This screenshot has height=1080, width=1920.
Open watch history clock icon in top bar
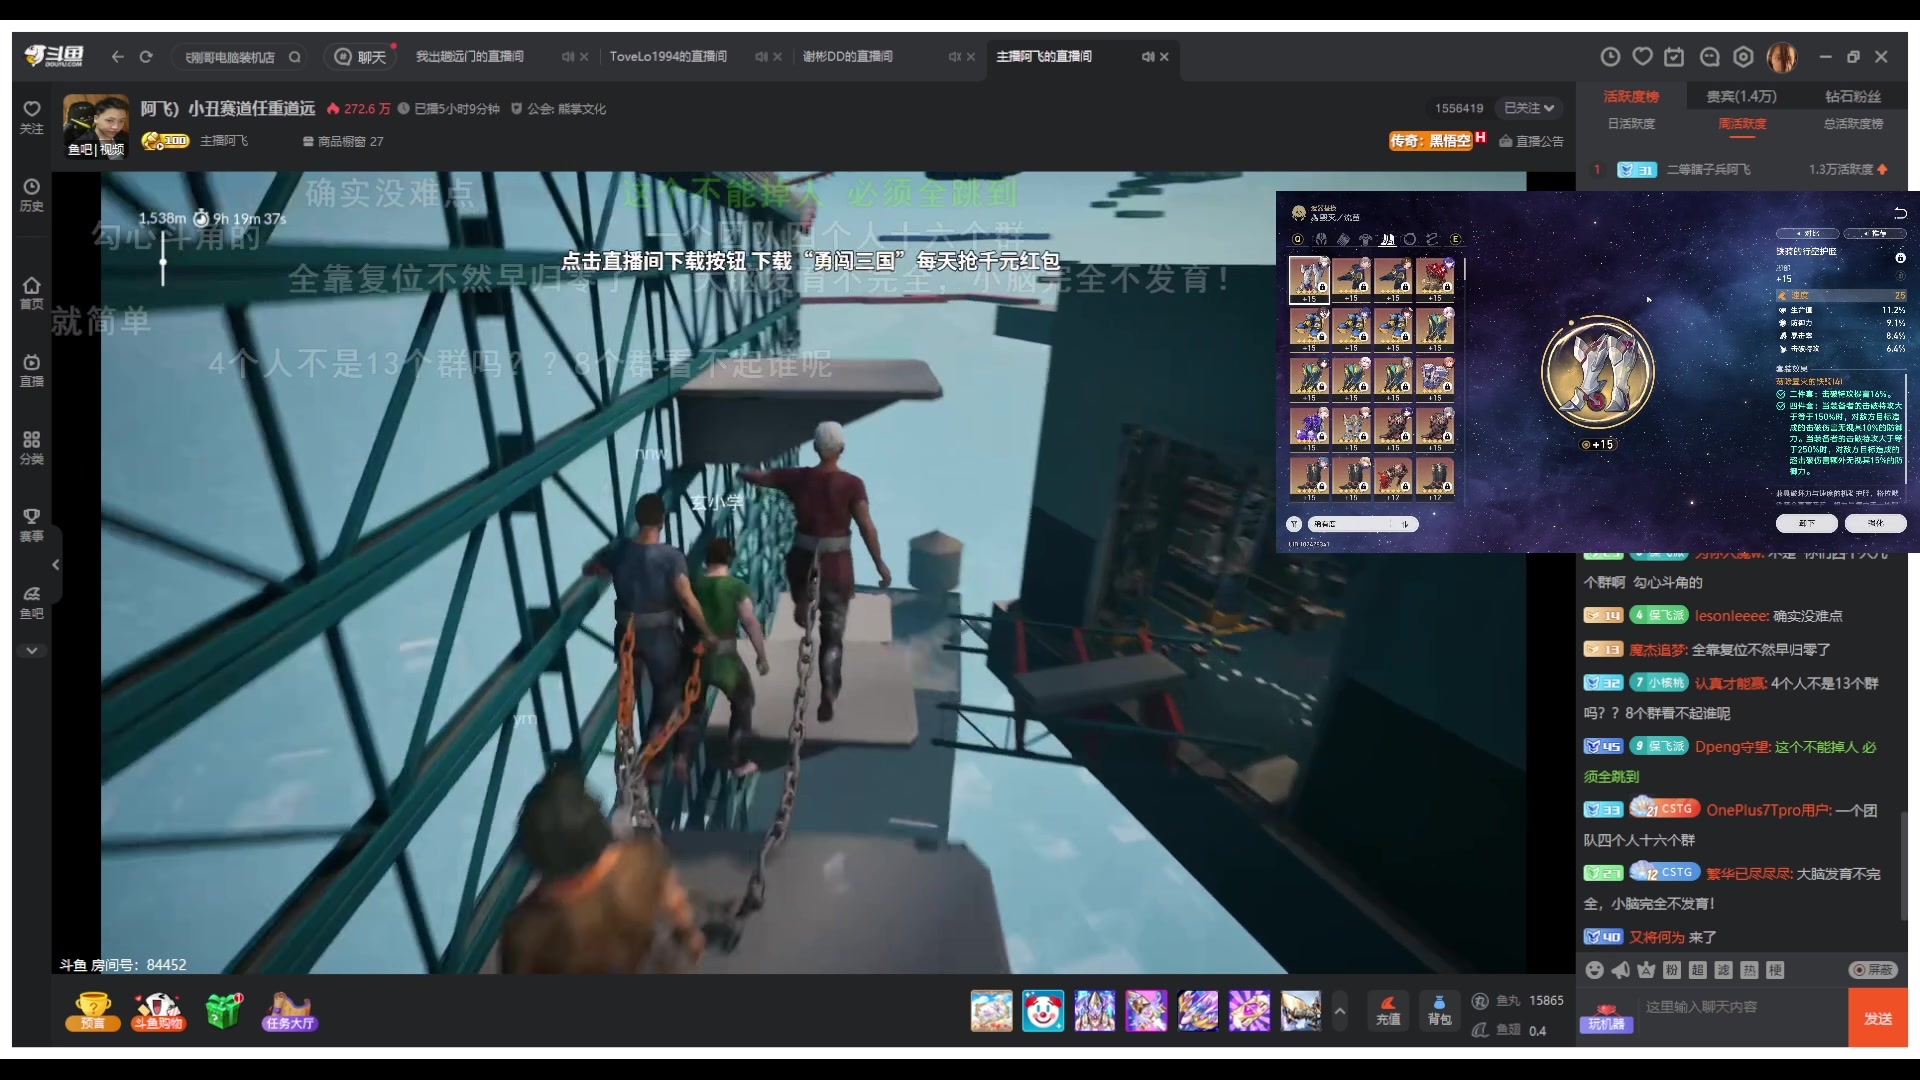tap(1610, 57)
